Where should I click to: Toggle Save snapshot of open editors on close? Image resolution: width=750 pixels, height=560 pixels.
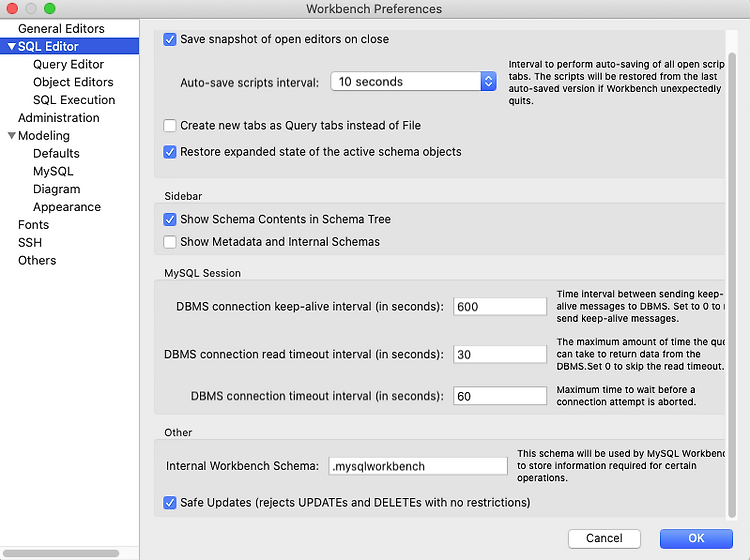(x=170, y=39)
